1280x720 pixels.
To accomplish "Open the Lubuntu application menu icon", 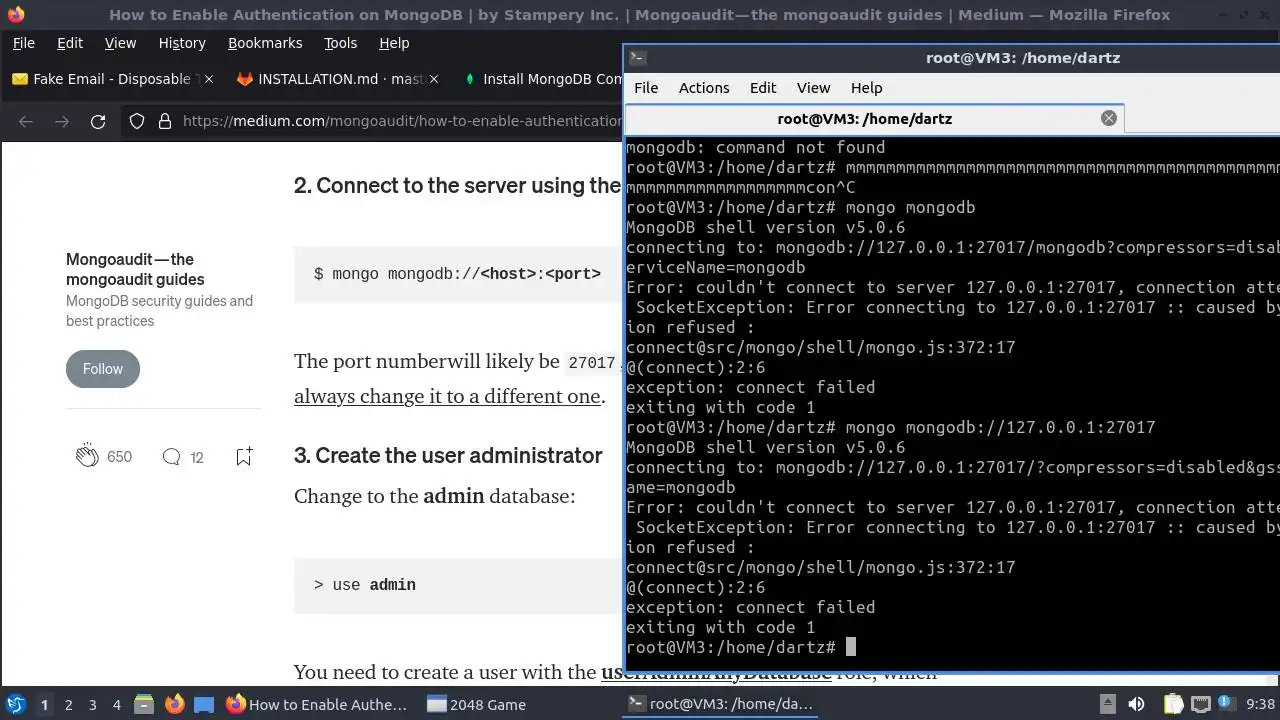I will 15,705.
